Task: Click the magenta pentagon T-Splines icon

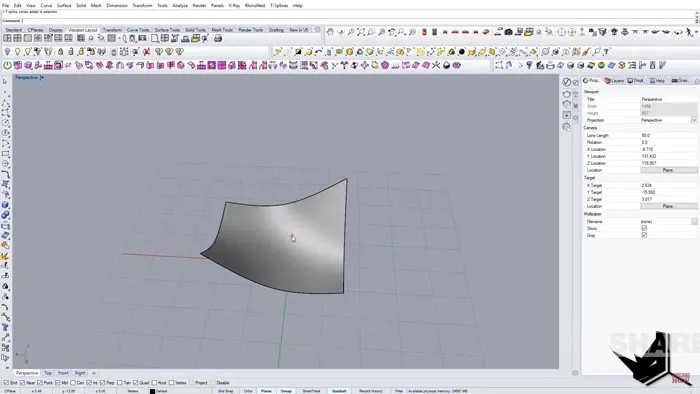Action: [x=385, y=65]
